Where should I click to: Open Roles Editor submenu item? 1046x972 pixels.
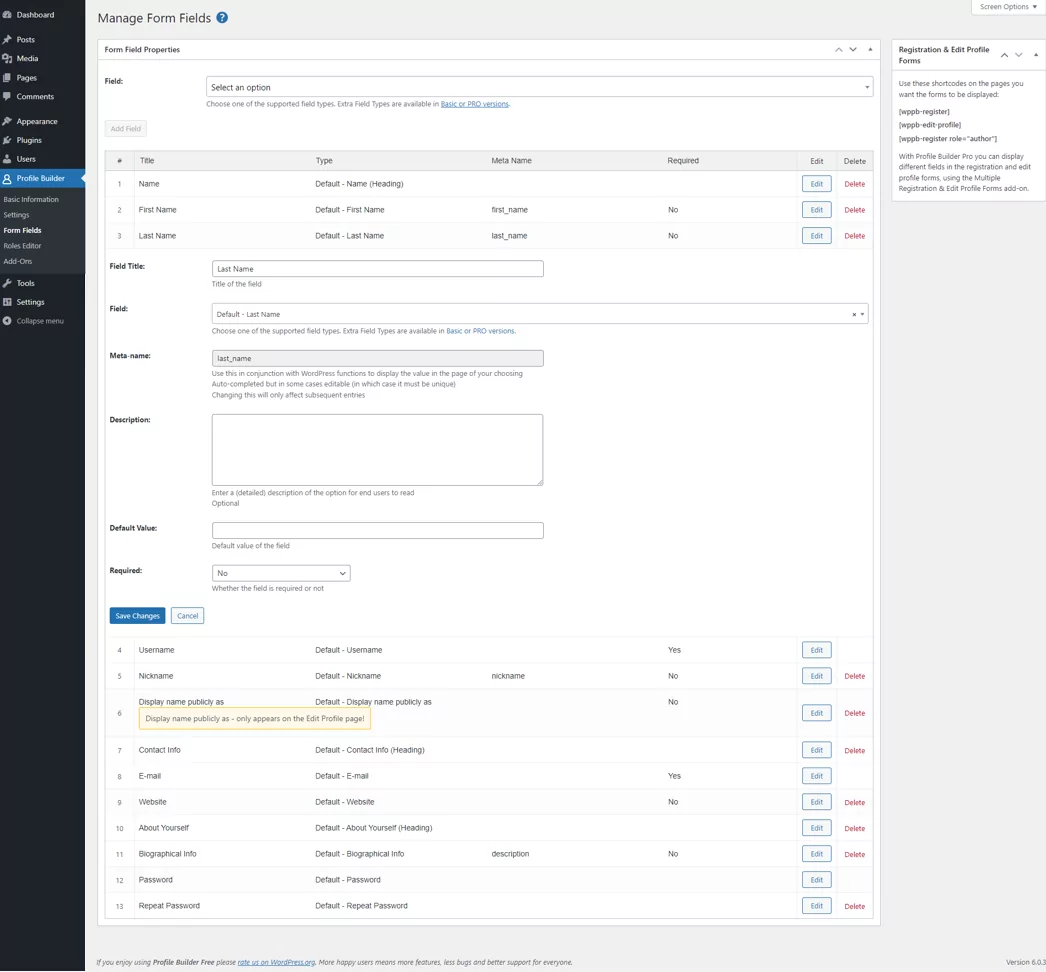tap(22, 246)
